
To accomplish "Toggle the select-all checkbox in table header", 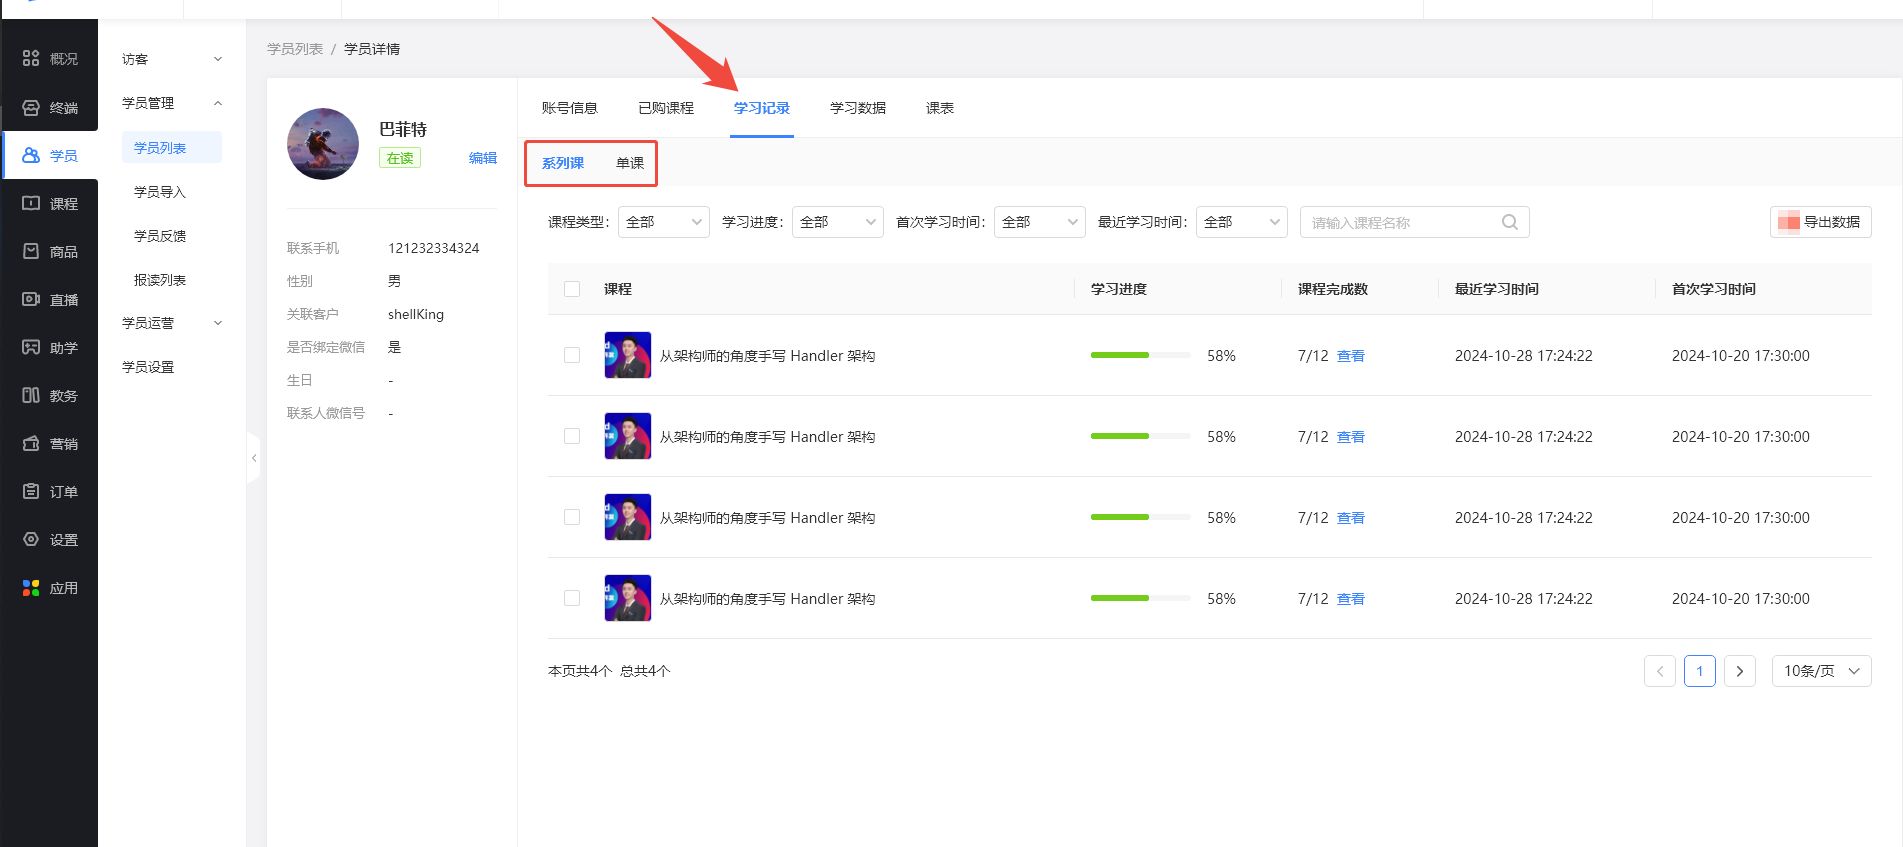I will pos(572,289).
